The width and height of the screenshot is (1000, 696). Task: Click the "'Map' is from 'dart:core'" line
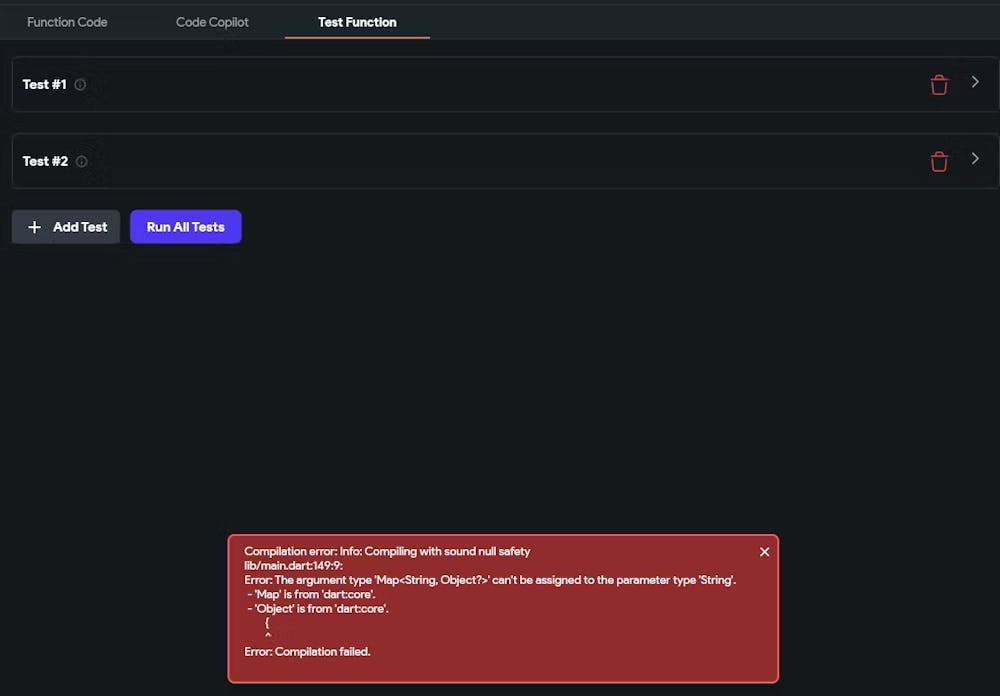tap(310, 594)
